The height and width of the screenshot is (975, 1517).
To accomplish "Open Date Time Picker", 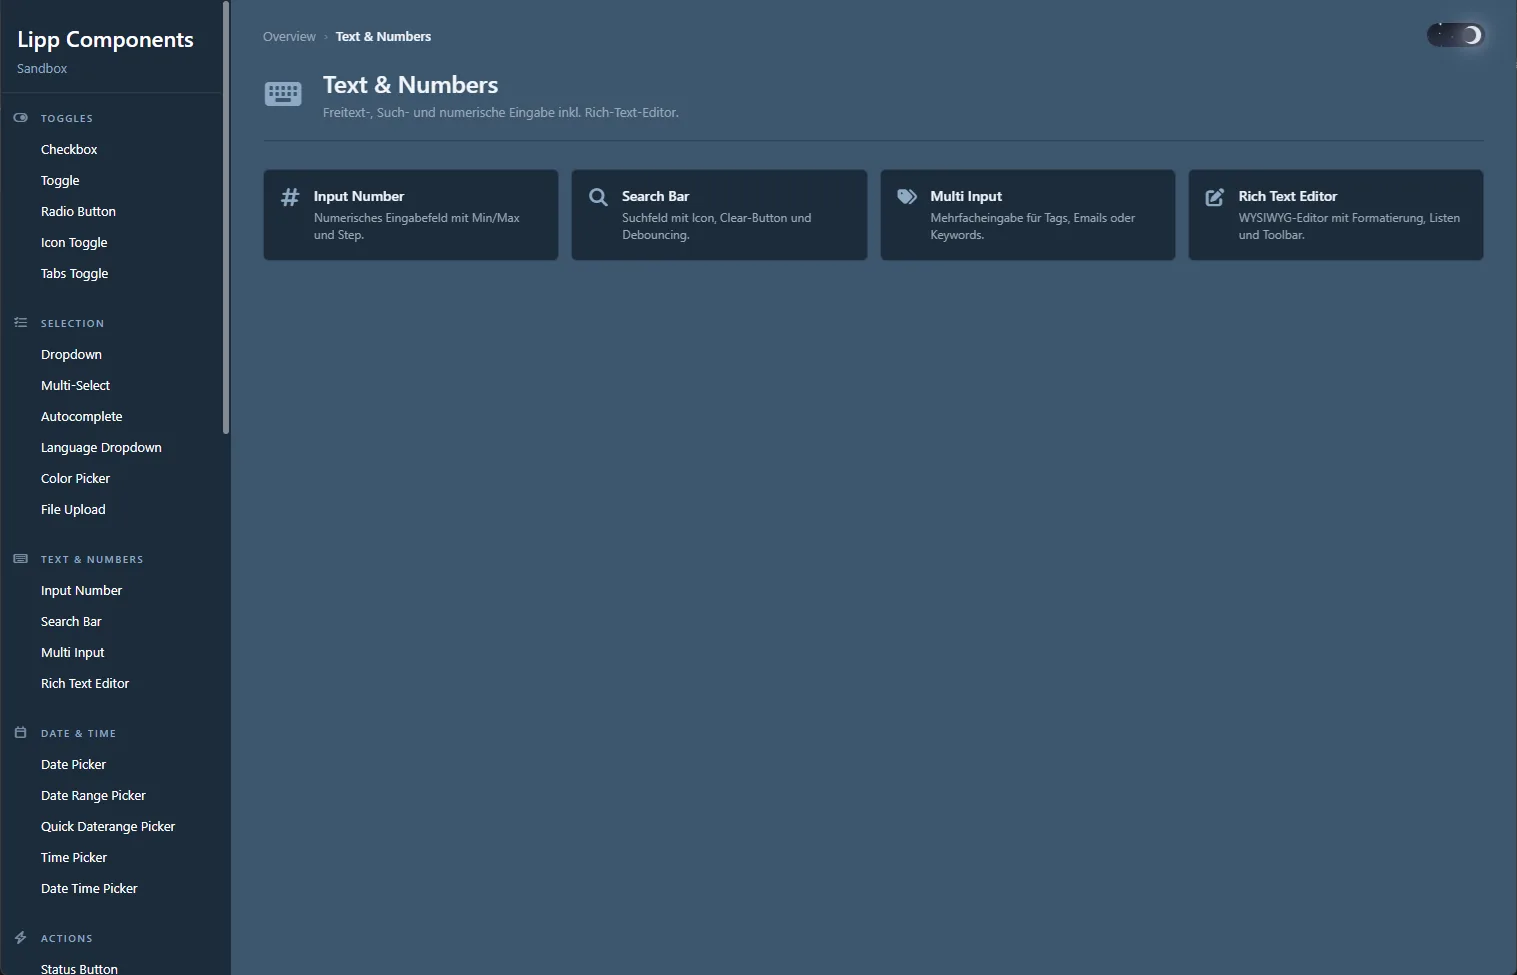I will coord(89,889).
